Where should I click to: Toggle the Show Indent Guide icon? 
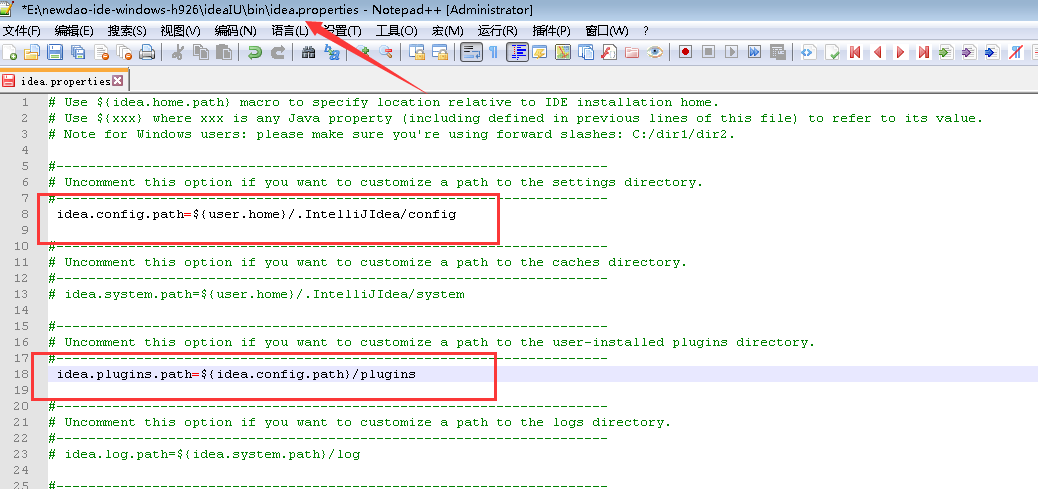(517, 52)
